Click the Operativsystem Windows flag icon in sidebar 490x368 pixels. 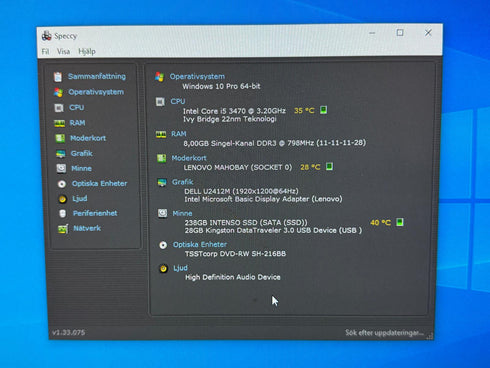coord(58,92)
